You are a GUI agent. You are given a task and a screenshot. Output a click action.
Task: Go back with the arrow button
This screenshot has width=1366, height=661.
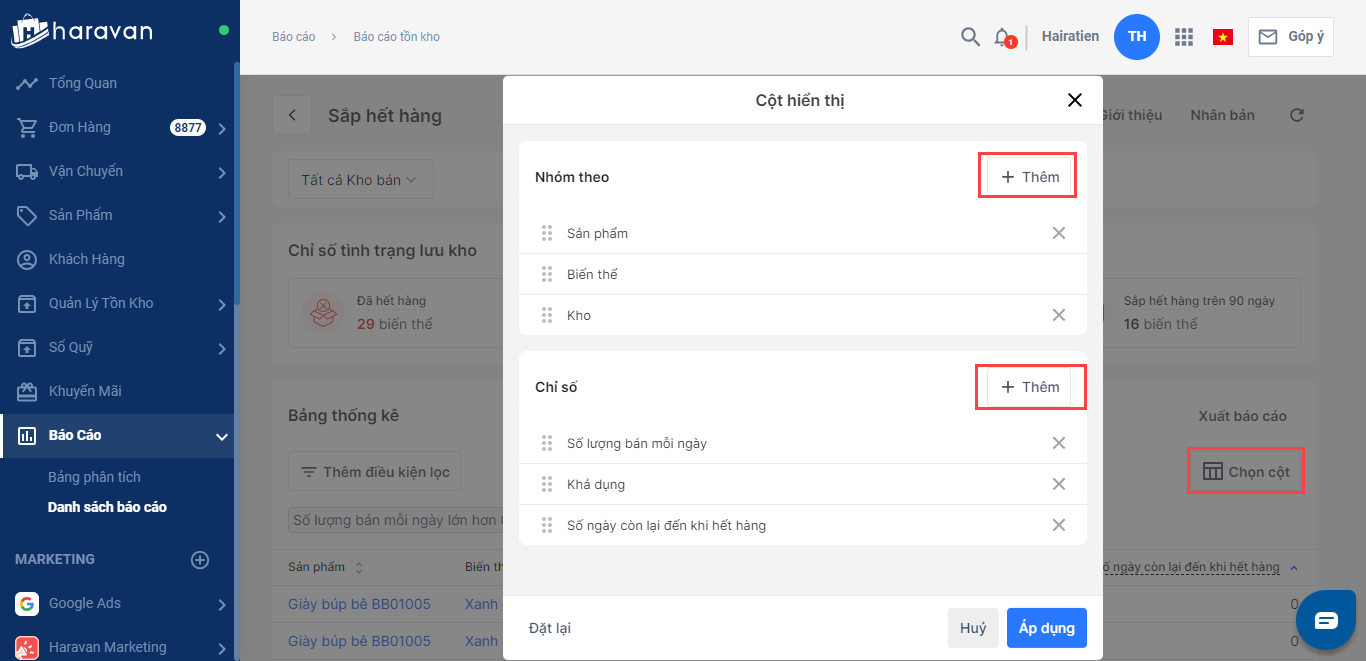292,115
